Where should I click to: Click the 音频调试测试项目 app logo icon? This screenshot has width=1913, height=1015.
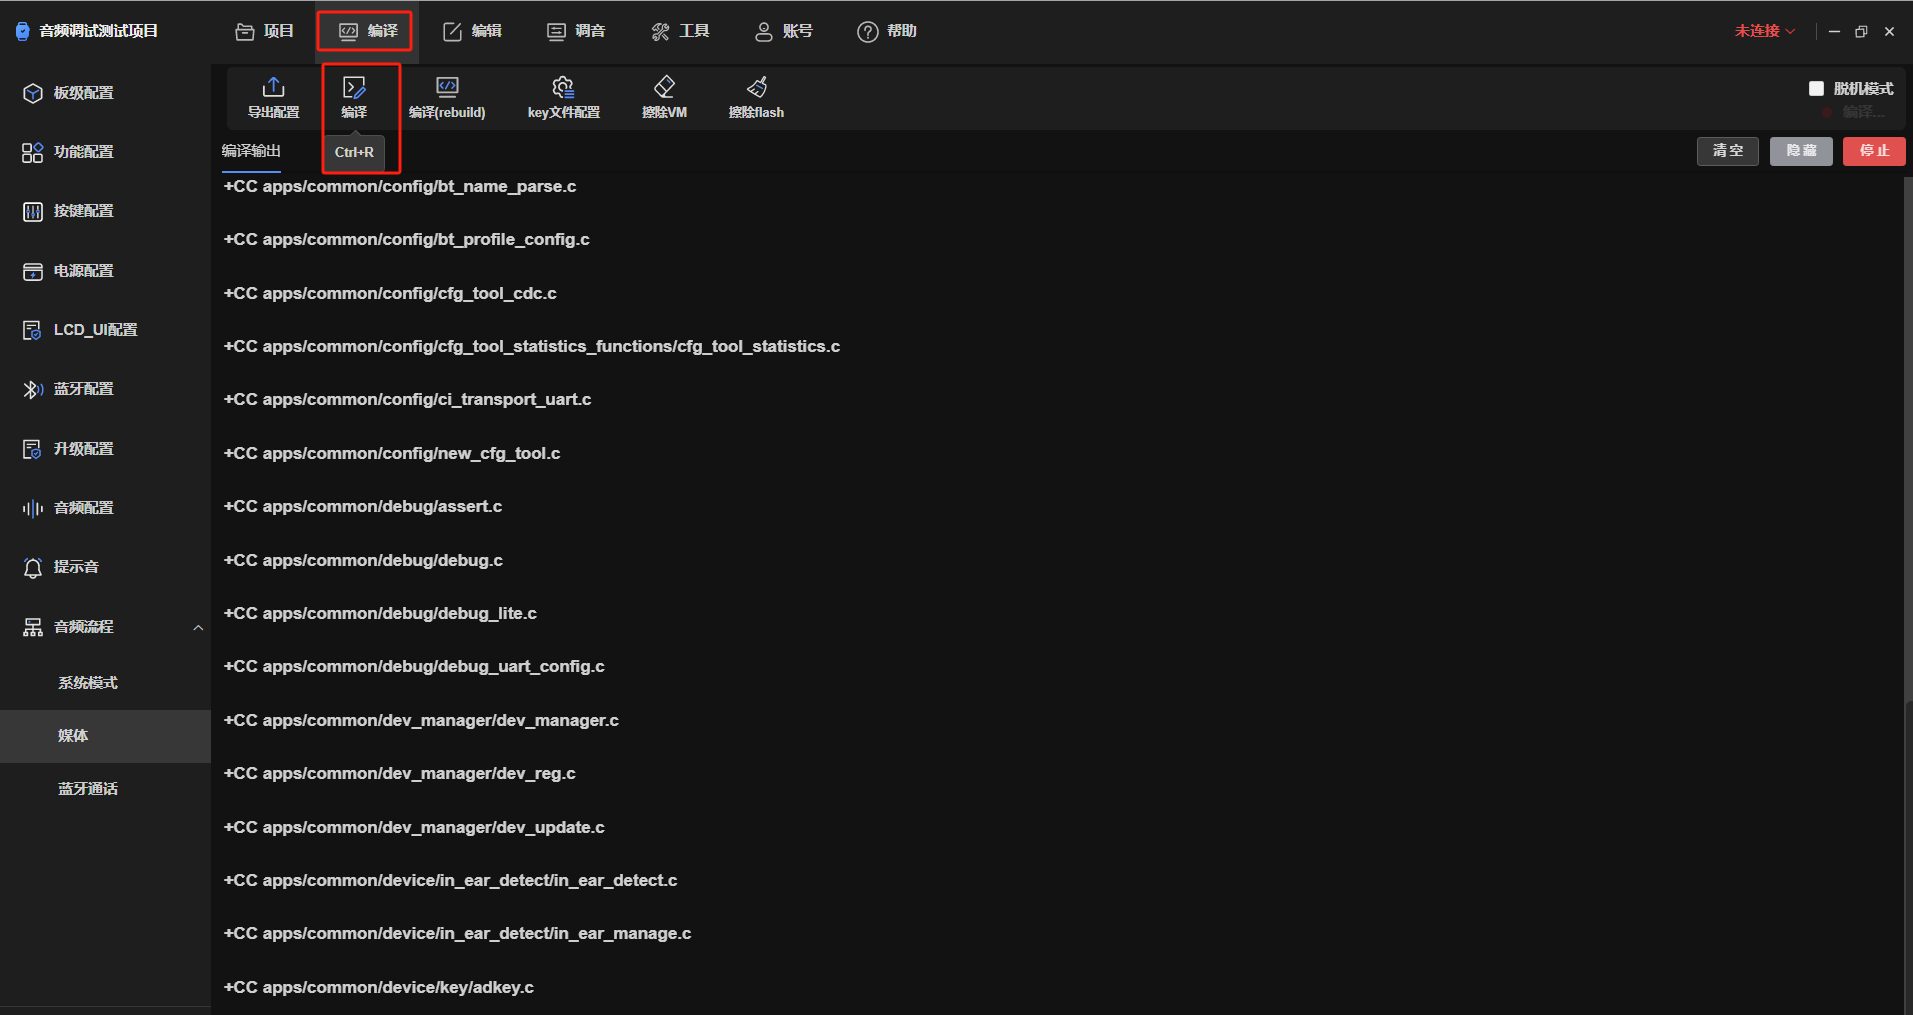[x=22, y=31]
